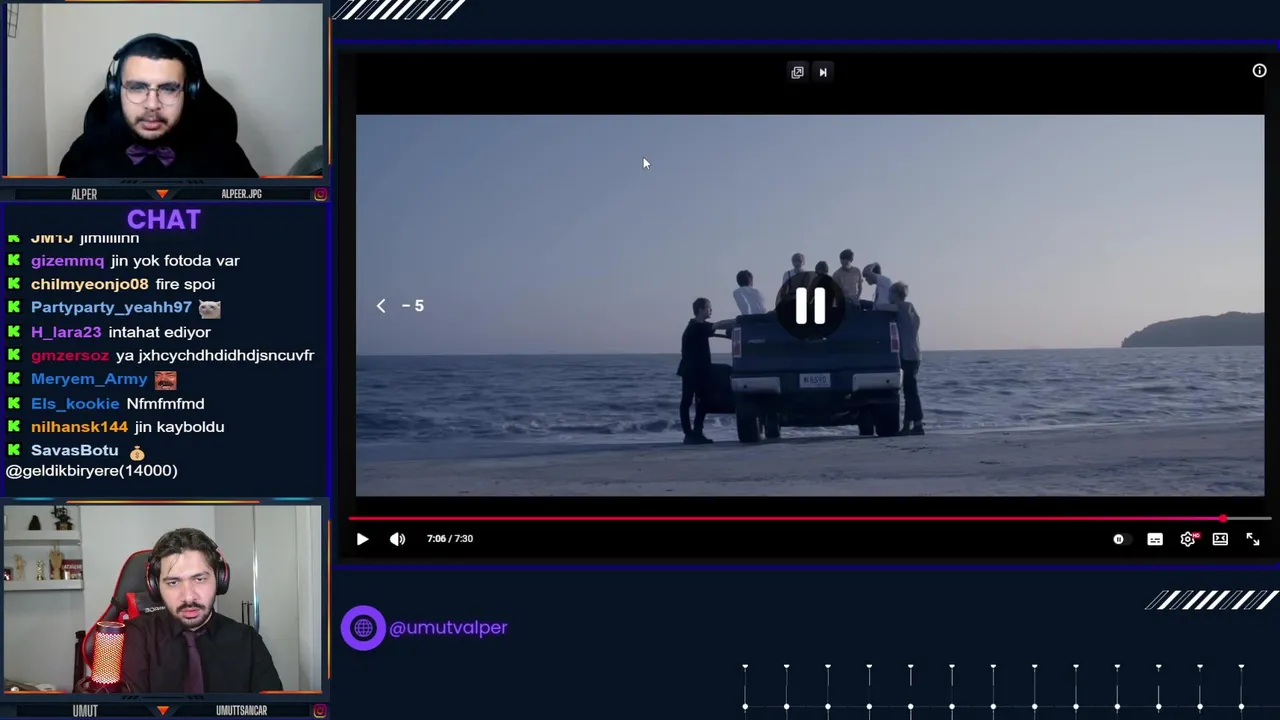Click the ALPER name label
The width and height of the screenshot is (1280, 720).
pyautogui.click(x=84, y=194)
